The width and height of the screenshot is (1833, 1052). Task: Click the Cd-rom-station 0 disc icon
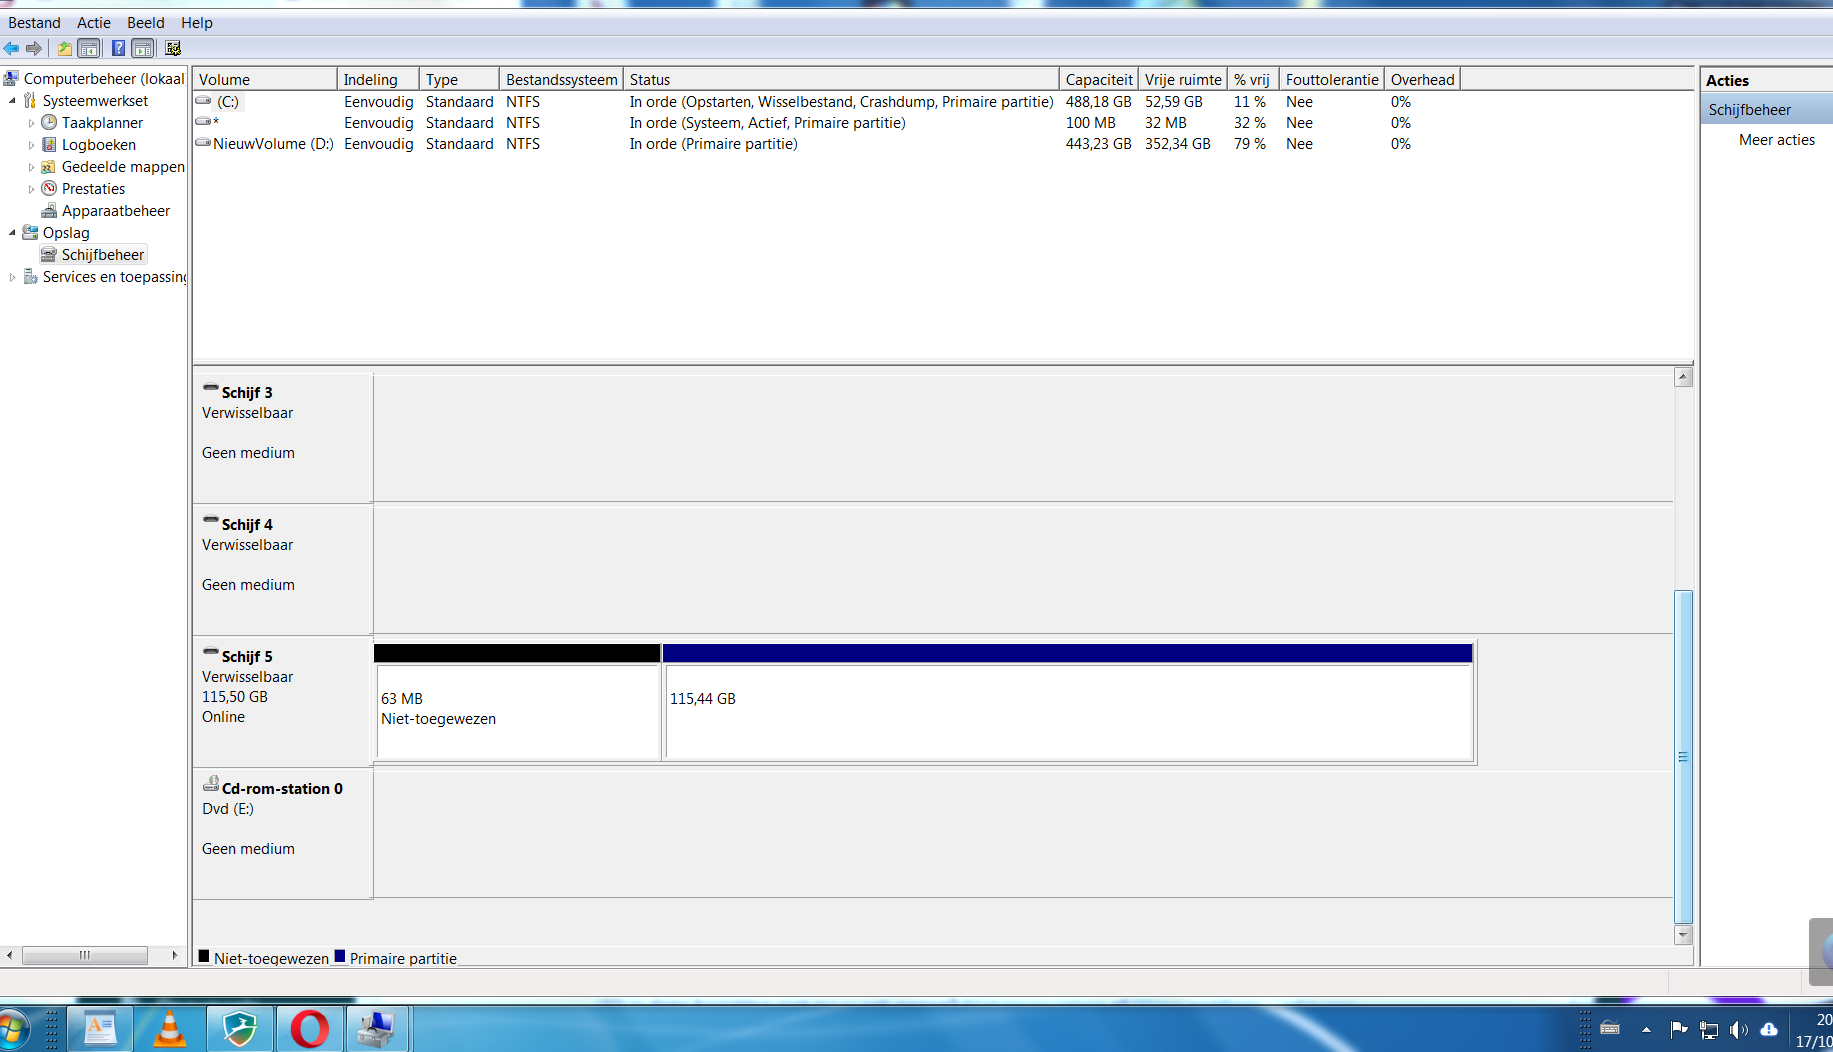tap(211, 784)
